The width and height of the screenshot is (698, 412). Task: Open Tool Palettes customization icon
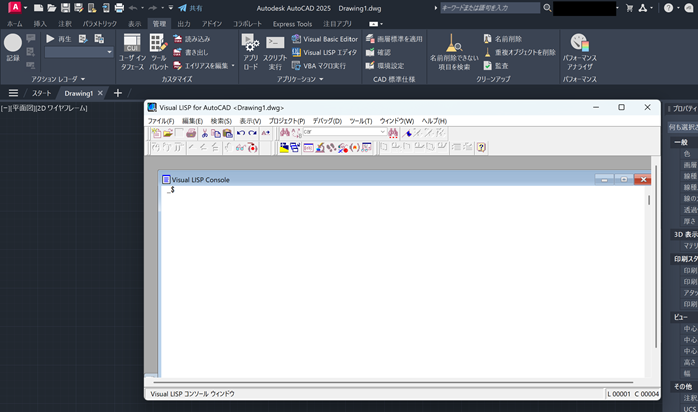coord(158,49)
